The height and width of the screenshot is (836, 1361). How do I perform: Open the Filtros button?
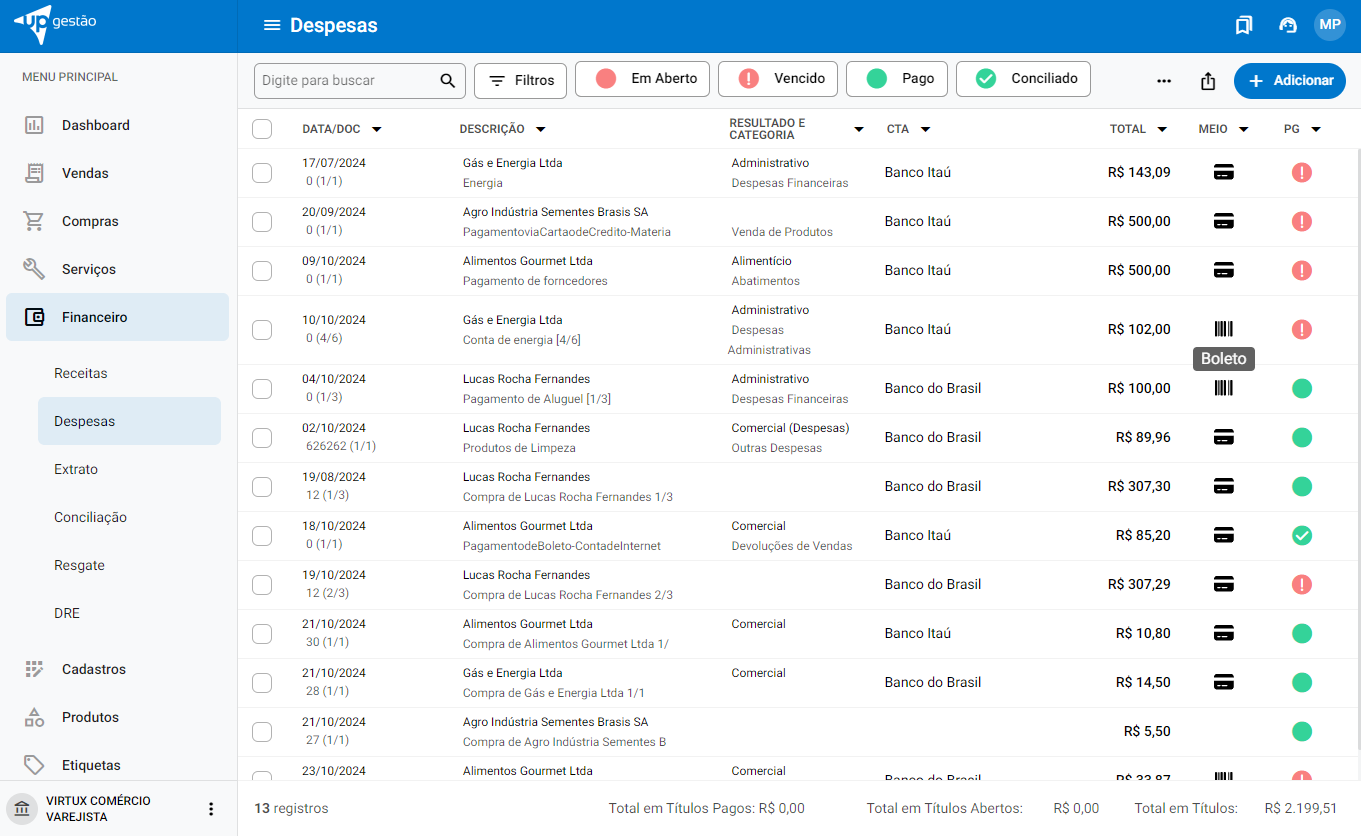(520, 81)
